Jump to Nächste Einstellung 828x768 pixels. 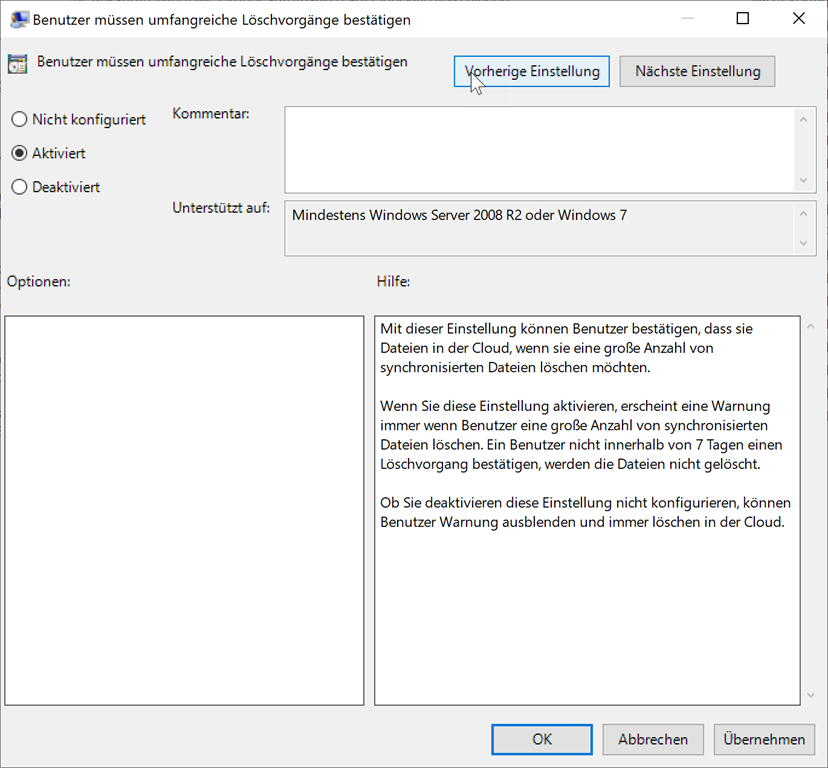tap(697, 71)
